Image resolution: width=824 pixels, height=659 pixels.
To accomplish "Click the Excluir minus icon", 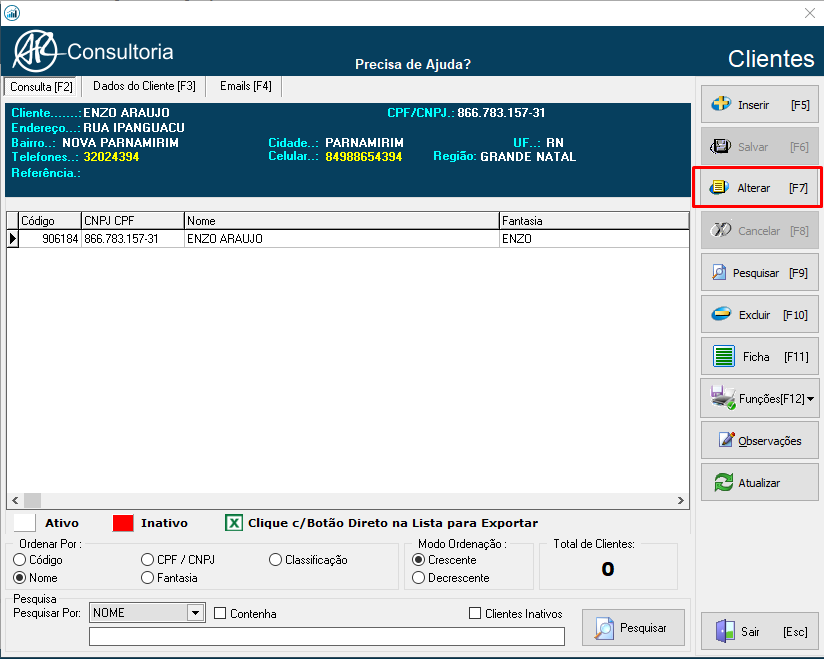I will (x=721, y=314).
